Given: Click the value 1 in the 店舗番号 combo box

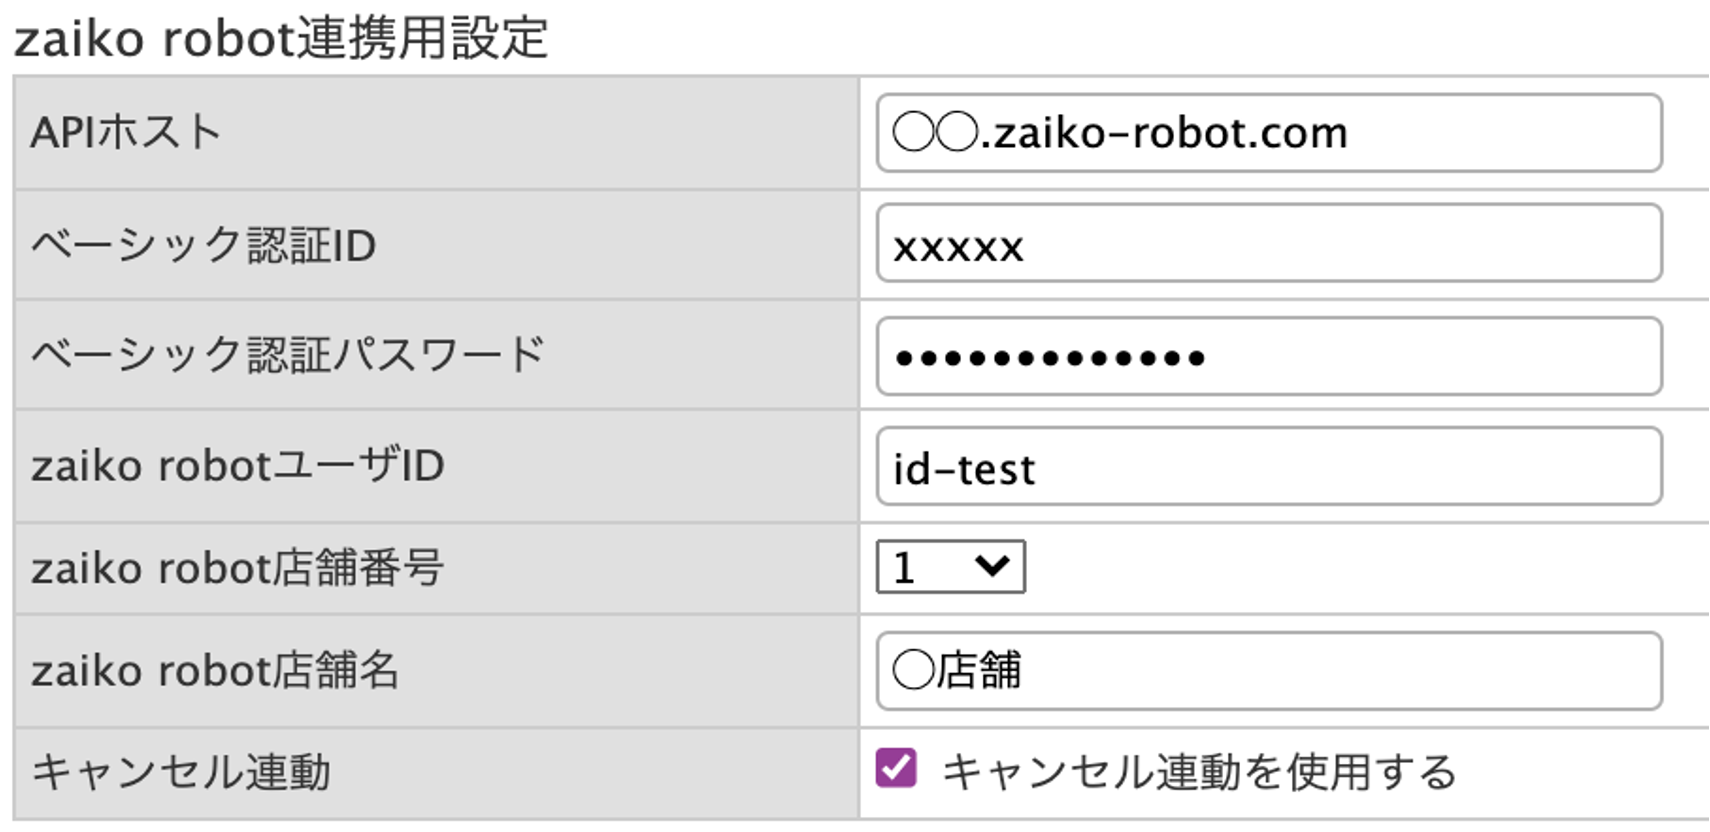Looking at the screenshot, I should [x=904, y=568].
